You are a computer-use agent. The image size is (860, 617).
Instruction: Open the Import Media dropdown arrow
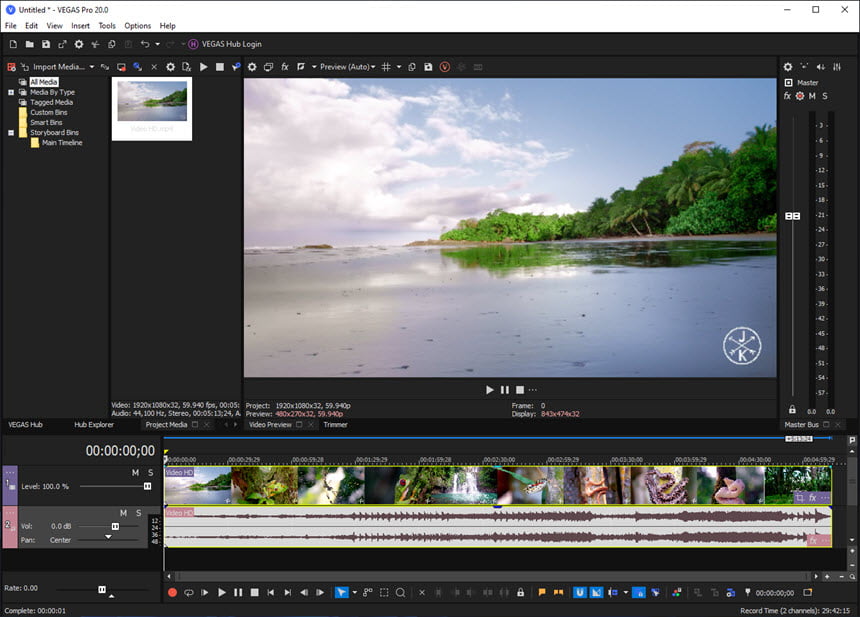[x=92, y=67]
